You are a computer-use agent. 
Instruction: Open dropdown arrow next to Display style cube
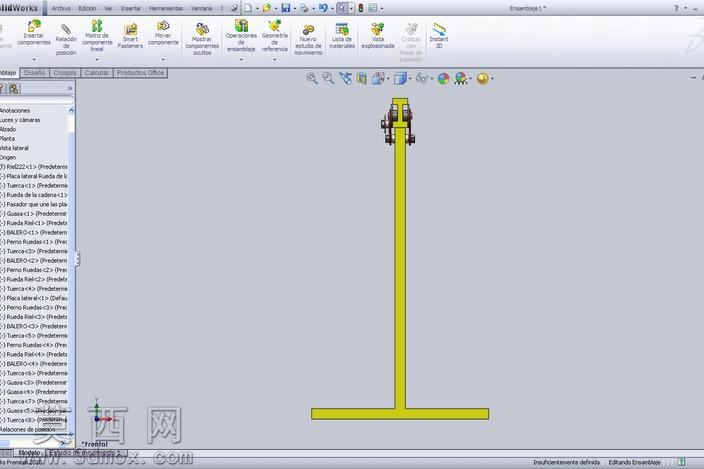coord(410,79)
